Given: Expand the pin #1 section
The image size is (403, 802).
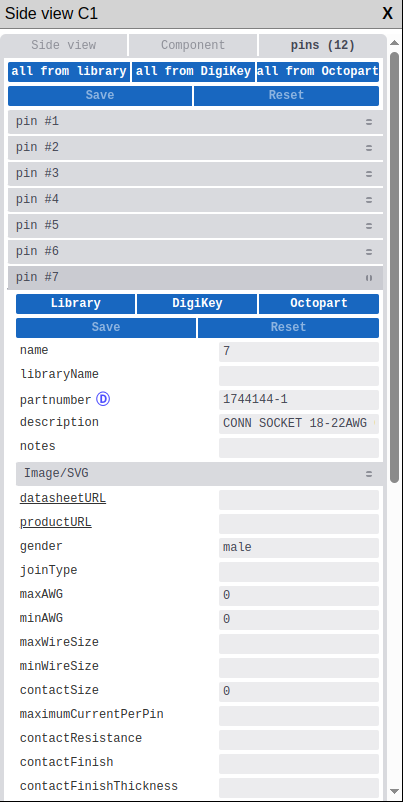Looking at the screenshot, I should (x=195, y=122).
